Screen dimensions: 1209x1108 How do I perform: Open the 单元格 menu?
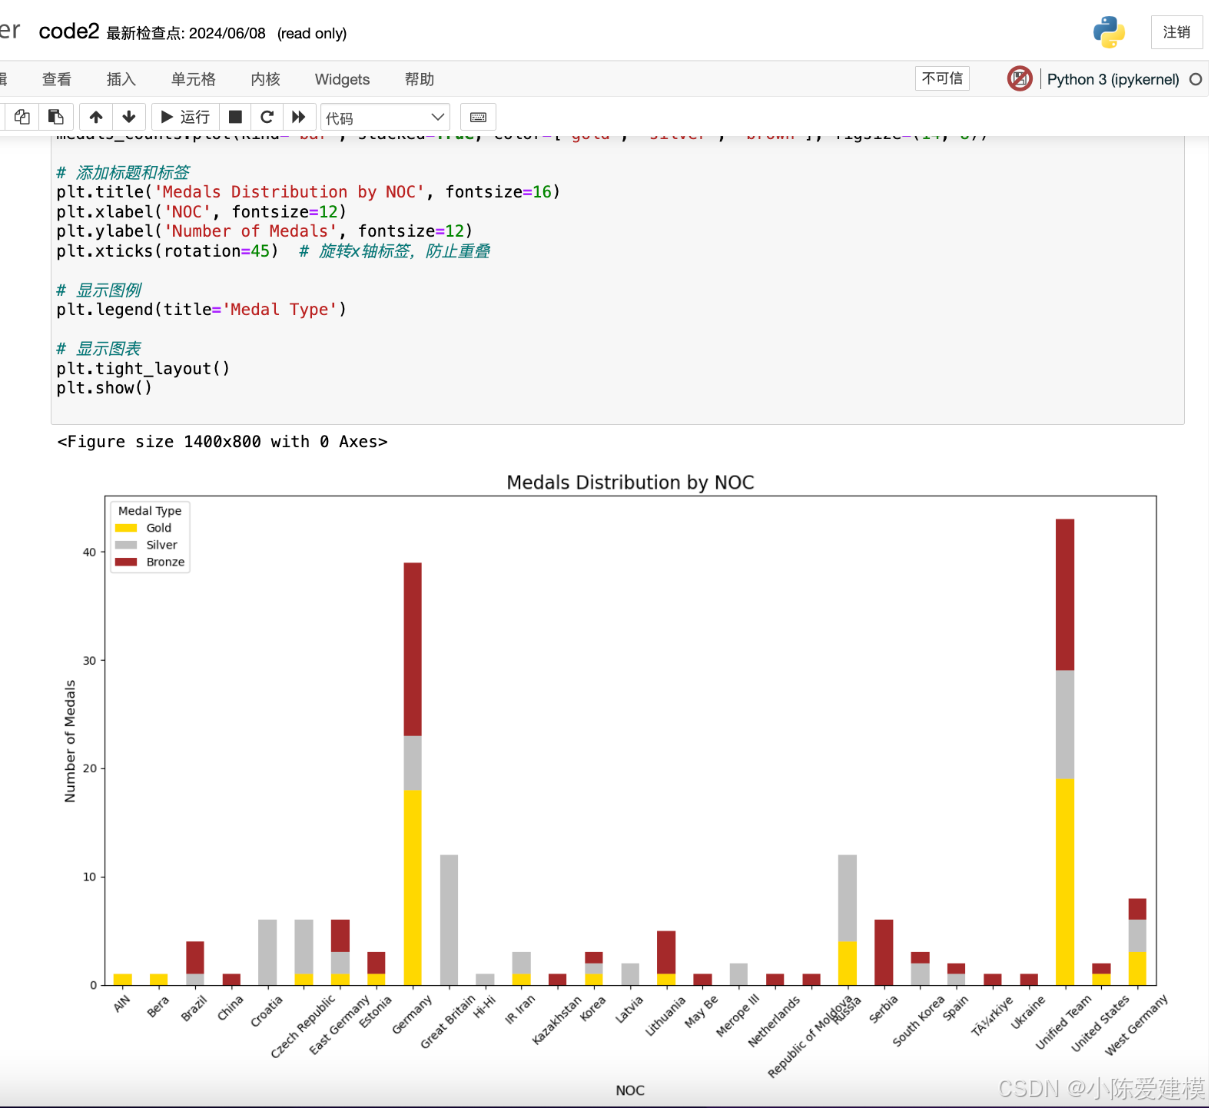[193, 79]
